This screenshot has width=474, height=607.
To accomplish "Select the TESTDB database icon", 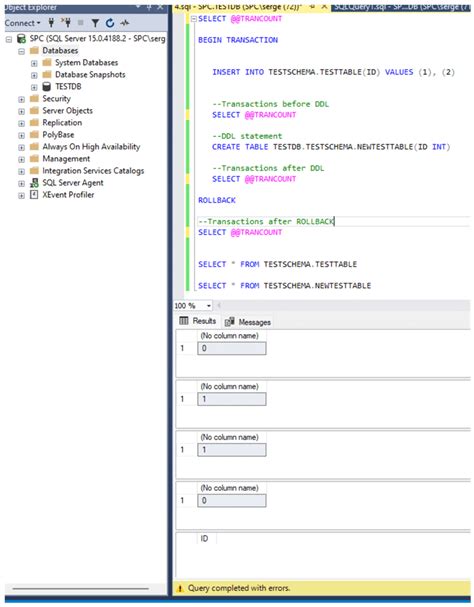I will coord(46,86).
